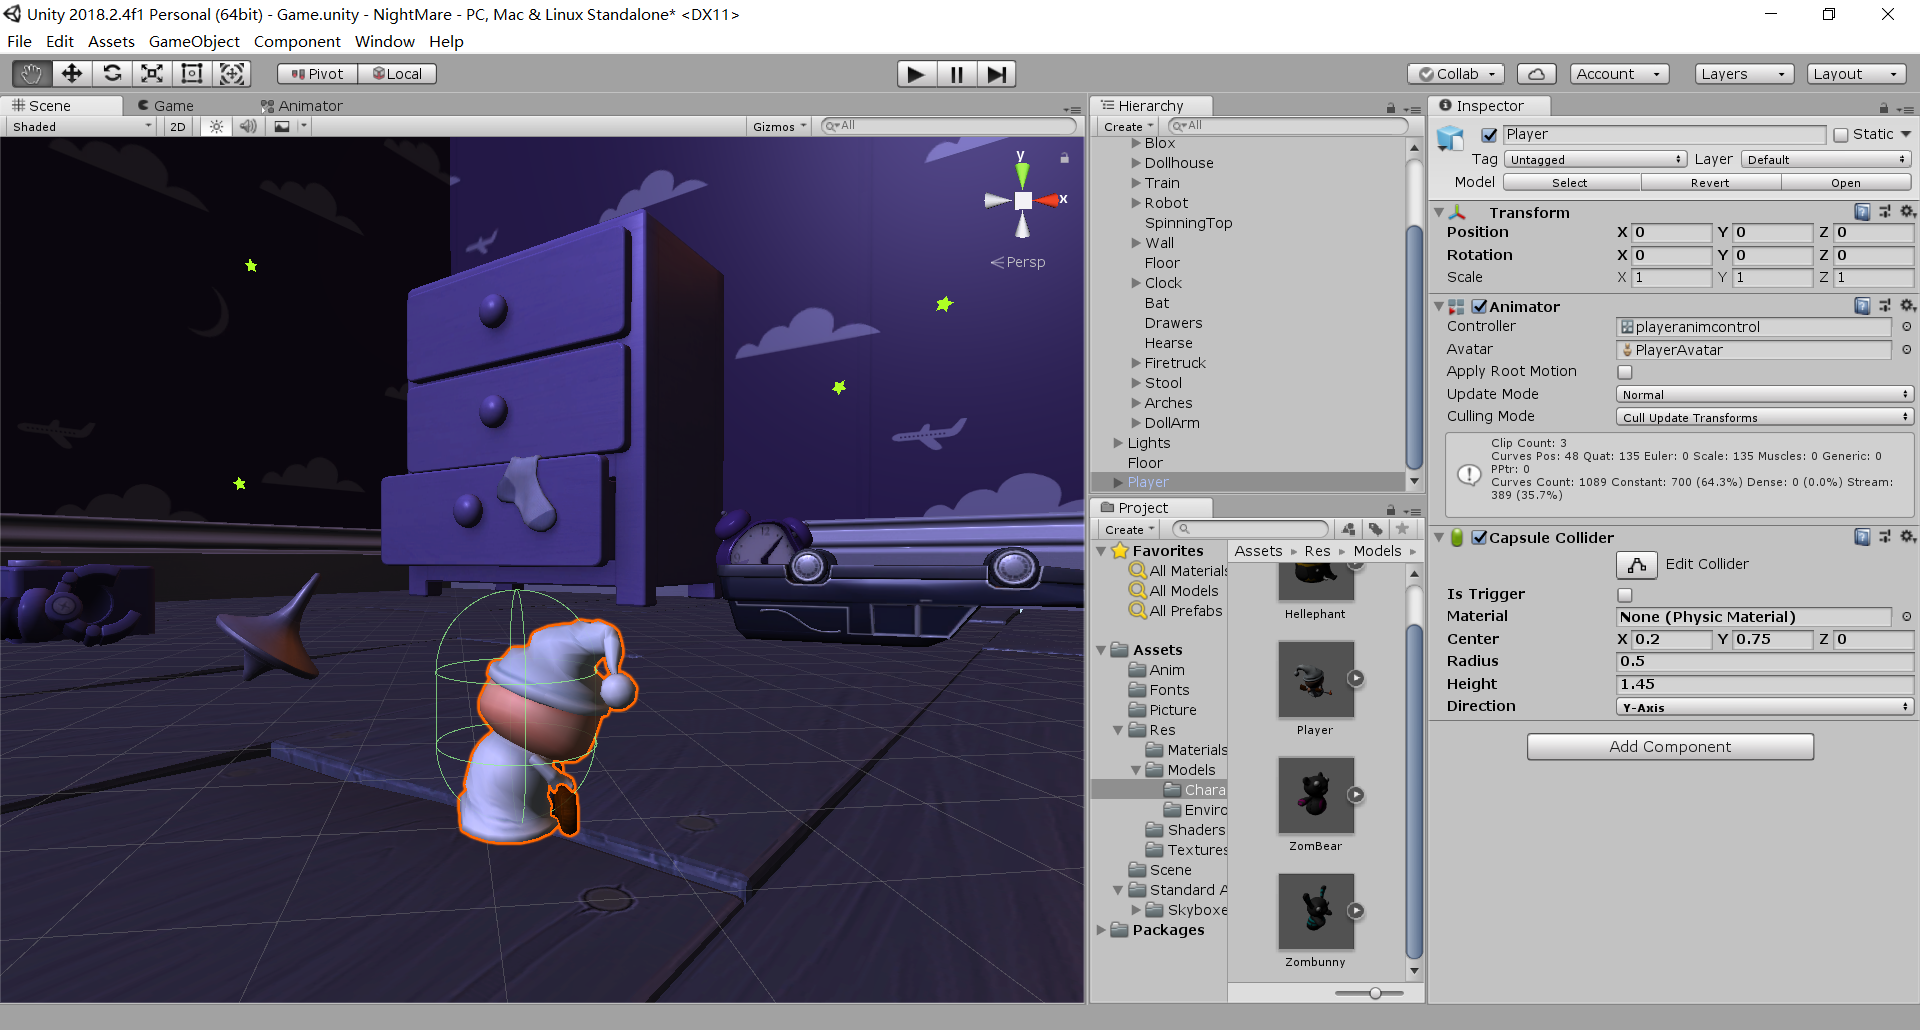Disable the Animator component checkbox

click(x=1480, y=306)
